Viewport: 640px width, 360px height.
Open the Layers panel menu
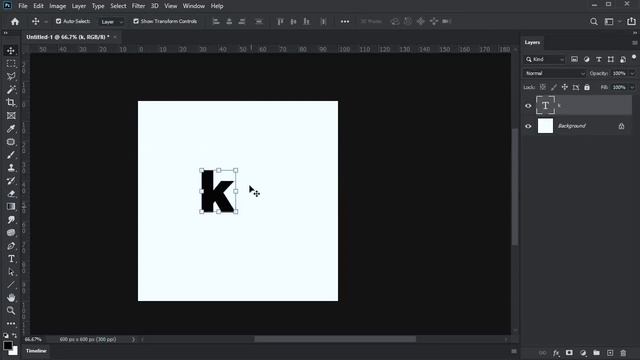click(x=634, y=42)
